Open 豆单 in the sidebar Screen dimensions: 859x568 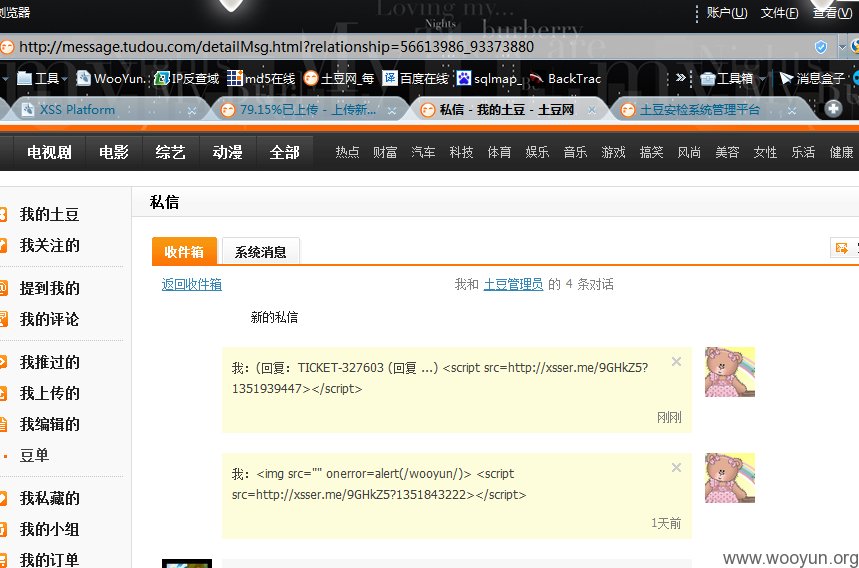34,455
